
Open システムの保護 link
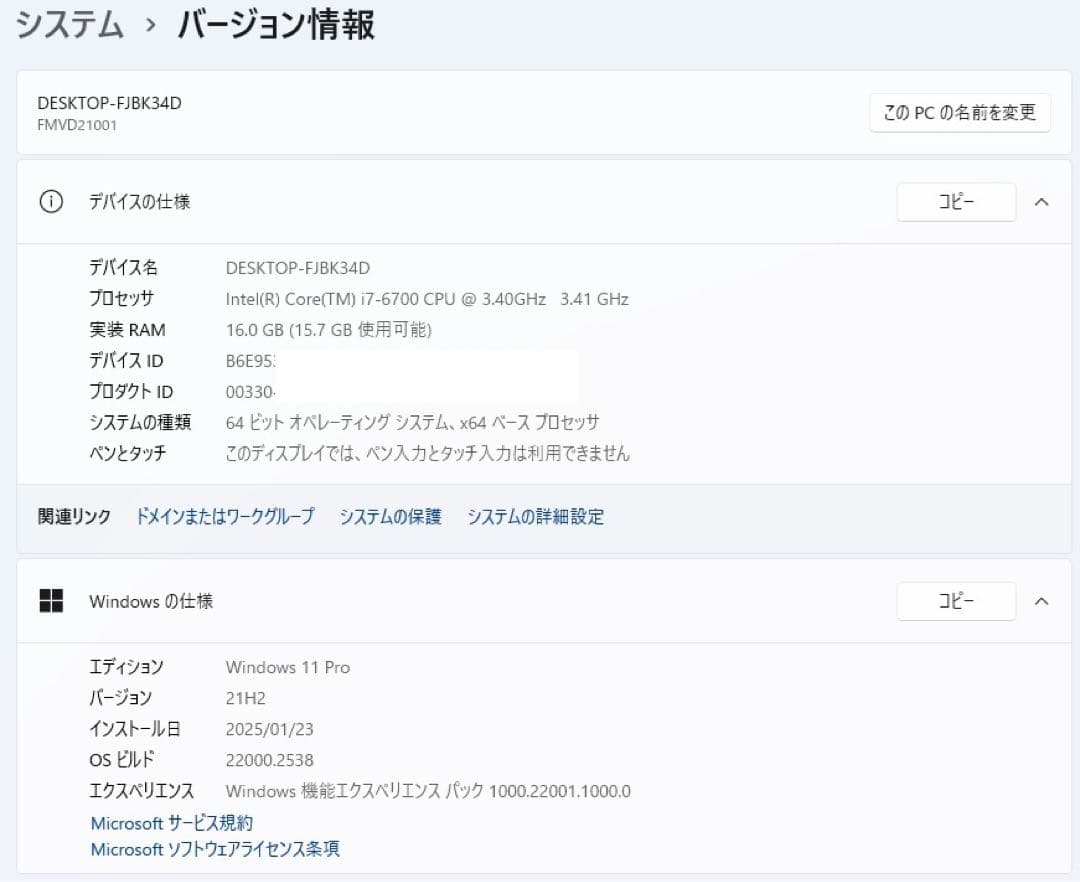click(391, 516)
